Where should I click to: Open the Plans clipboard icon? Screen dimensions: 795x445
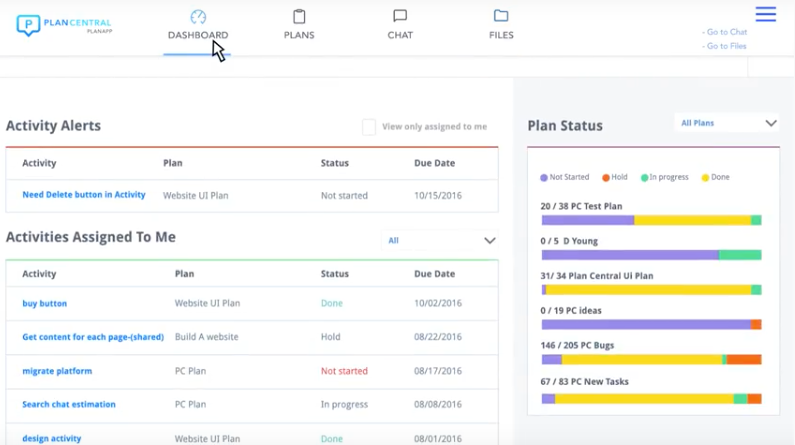tap(299, 17)
